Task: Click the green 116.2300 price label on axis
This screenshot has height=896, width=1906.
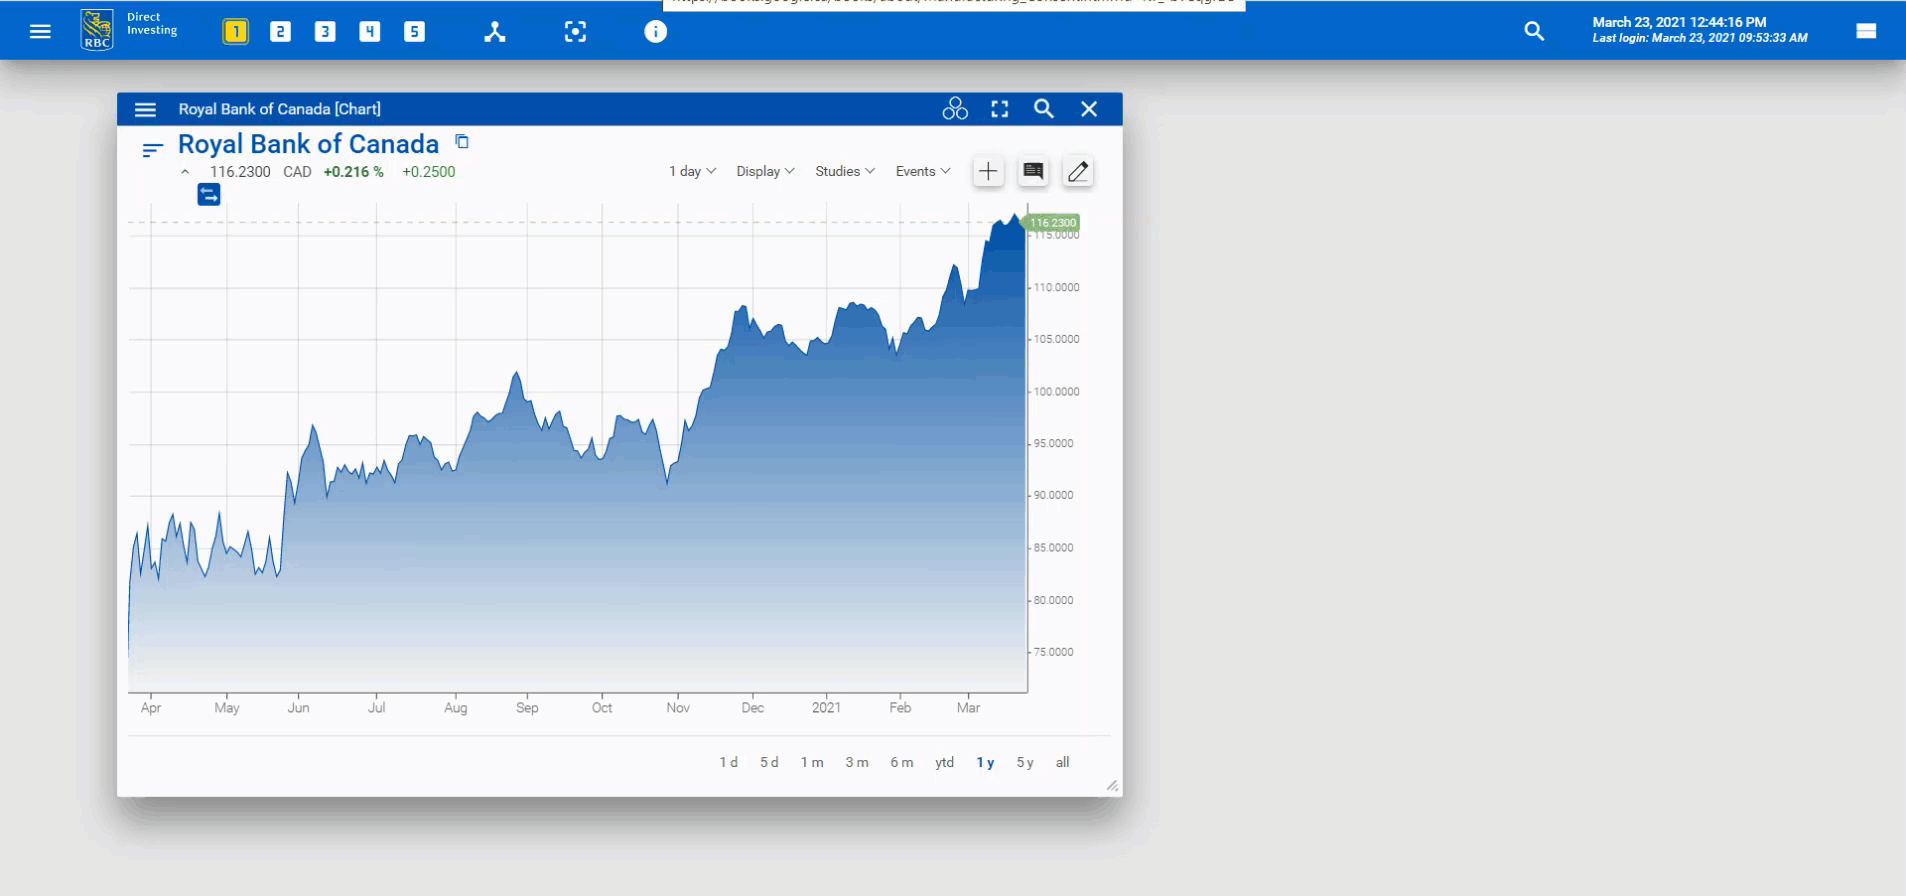Action: [x=1053, y=223]
